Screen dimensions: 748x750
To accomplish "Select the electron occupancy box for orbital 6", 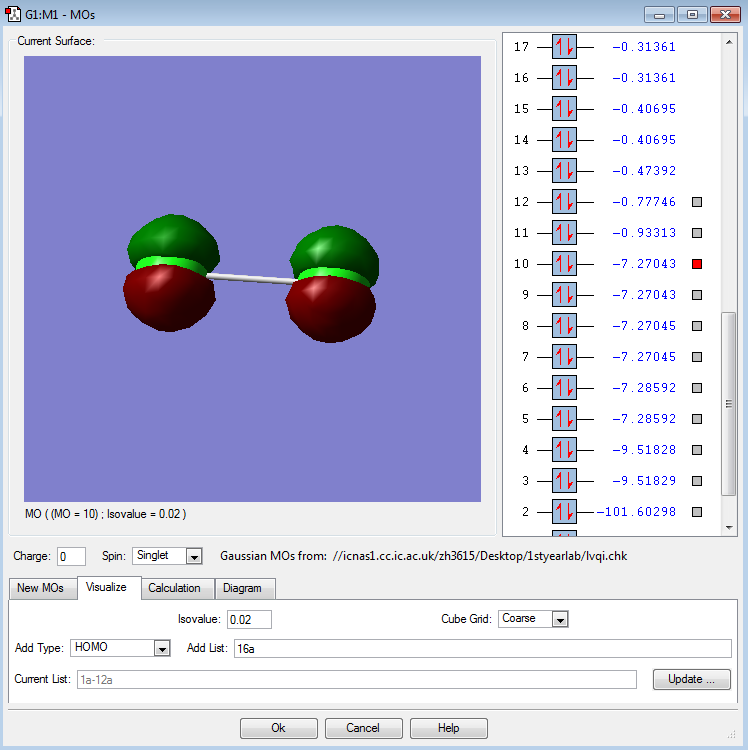I will pyautogui.click(x=564, y=388).
